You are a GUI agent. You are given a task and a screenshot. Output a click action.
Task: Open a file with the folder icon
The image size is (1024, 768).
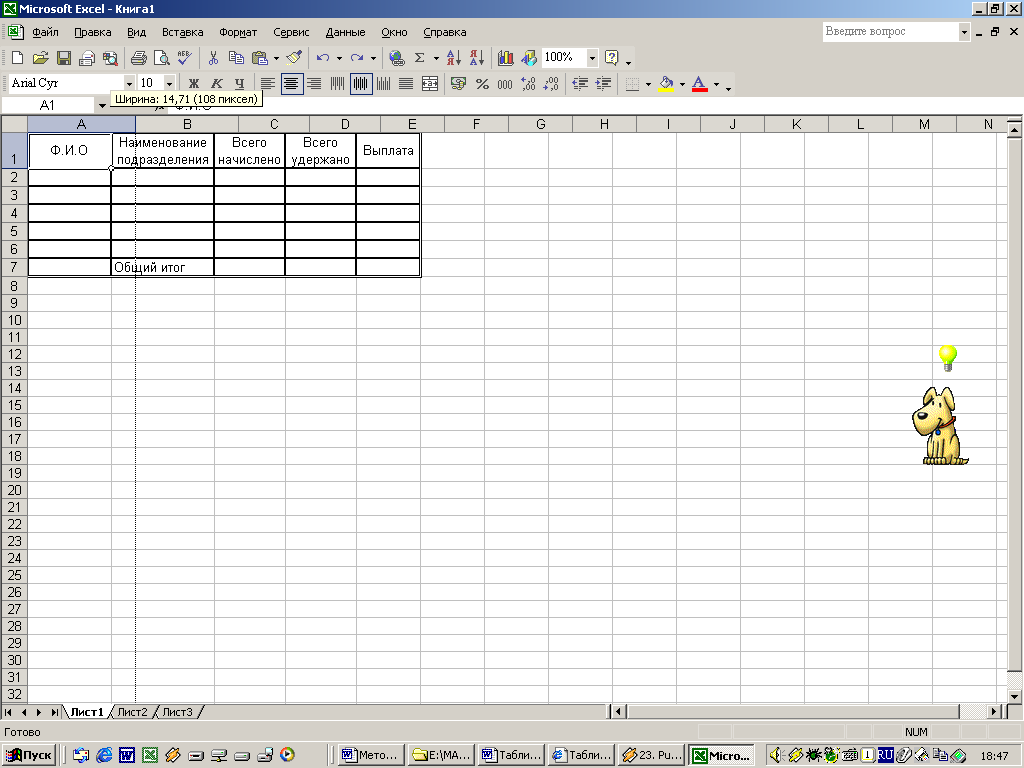pyautogui.click(x=40, y=58)
